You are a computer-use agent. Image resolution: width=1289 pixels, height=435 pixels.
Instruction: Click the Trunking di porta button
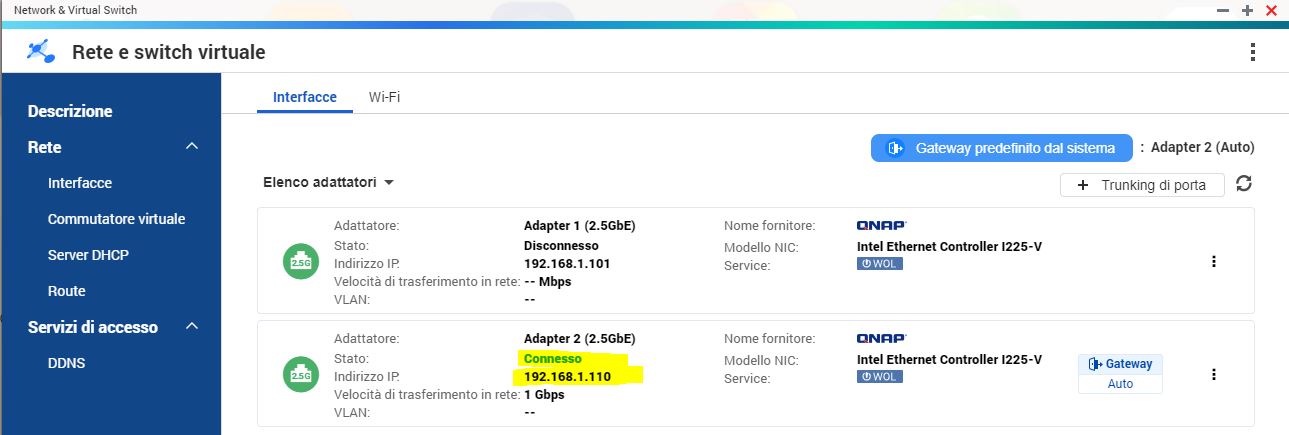click(x=1142, y=185)
